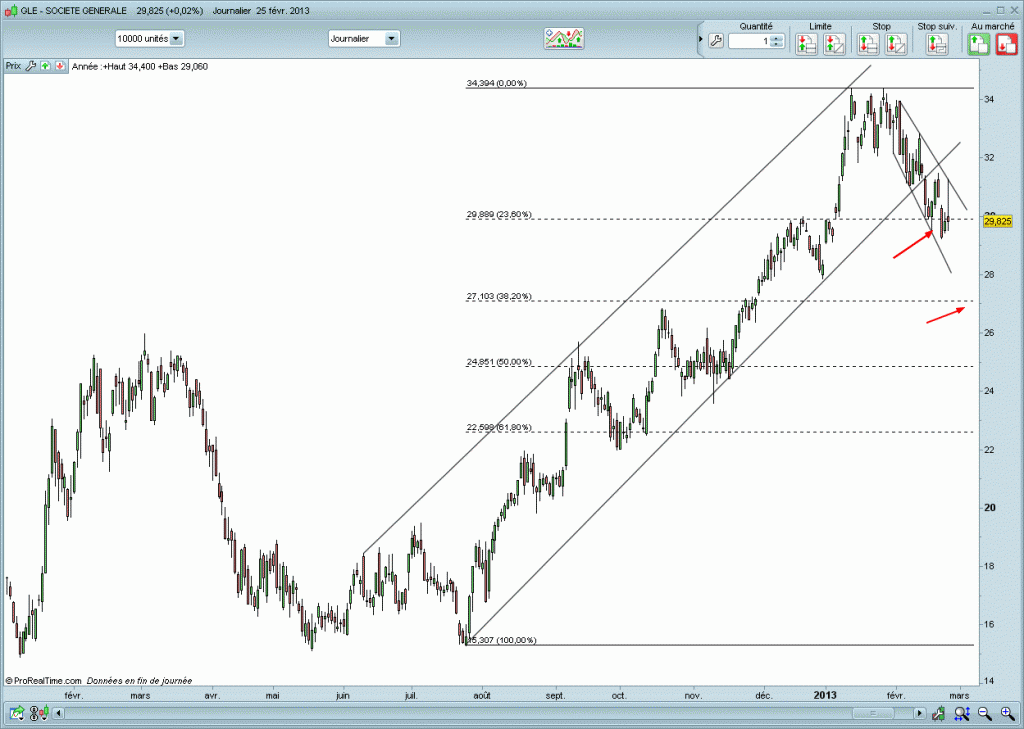Click the trading settings wrench icon

click(715, 41)
